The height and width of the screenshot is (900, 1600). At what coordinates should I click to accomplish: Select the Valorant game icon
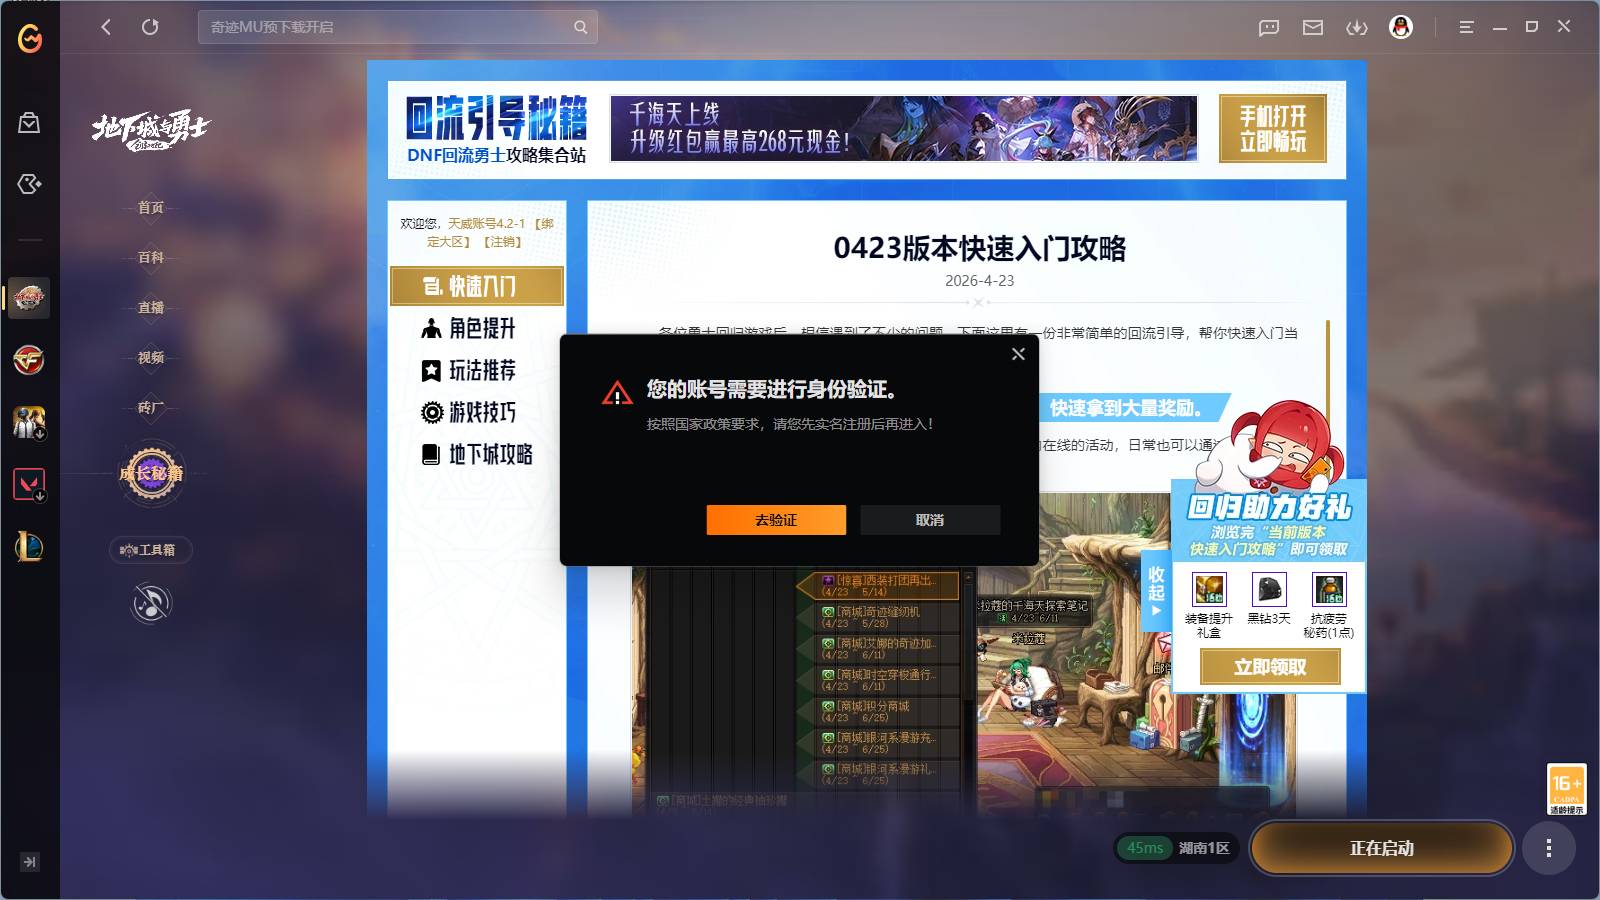(29, 485)
